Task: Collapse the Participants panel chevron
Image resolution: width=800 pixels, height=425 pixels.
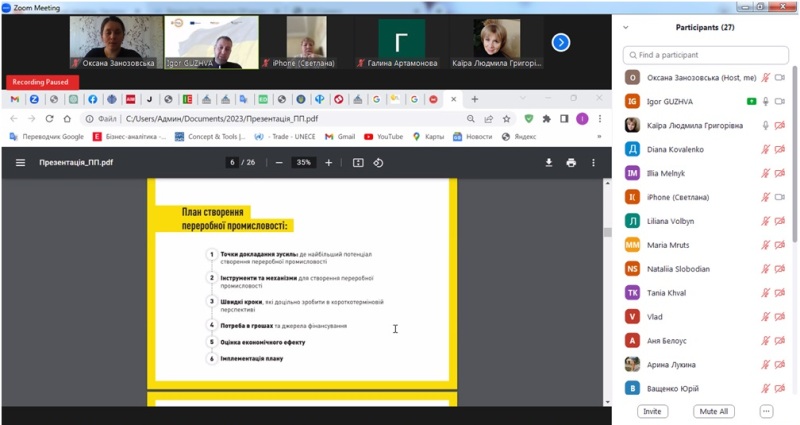Action: [626, 27]
